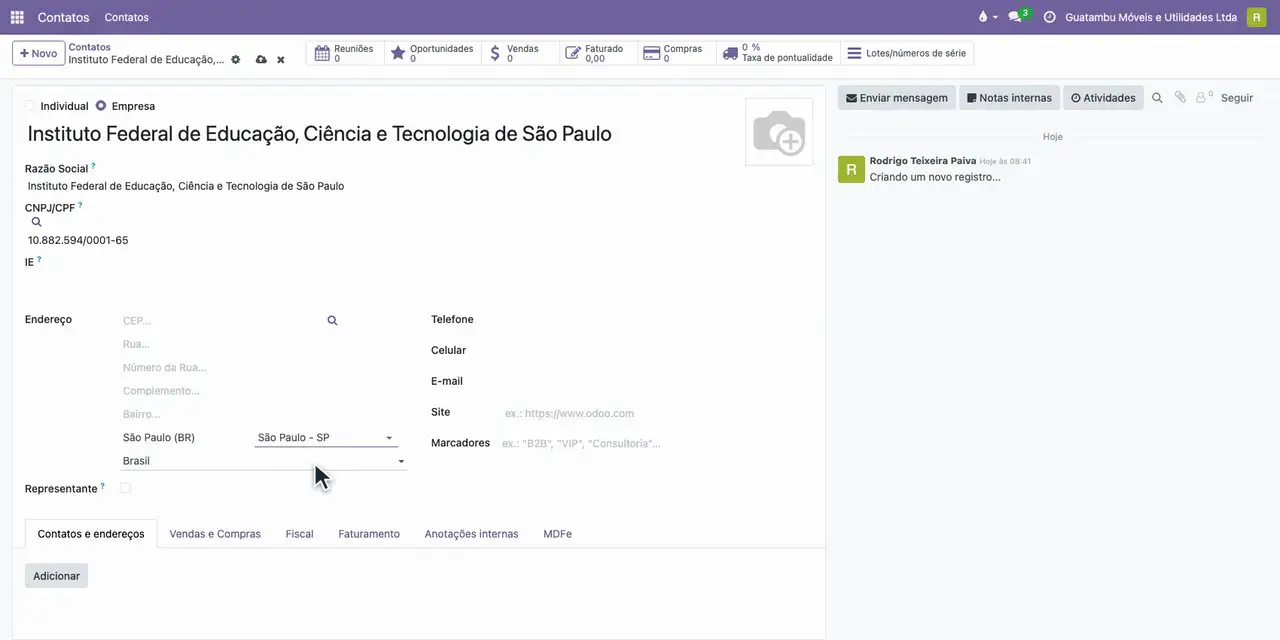Open the MDFe tab
This screenshot has width=1280, height=640.
click(558, 534)
